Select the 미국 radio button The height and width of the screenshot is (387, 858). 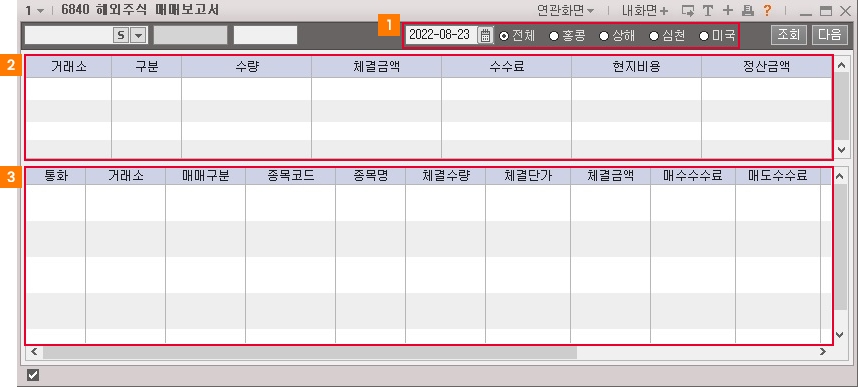[704, 36]
